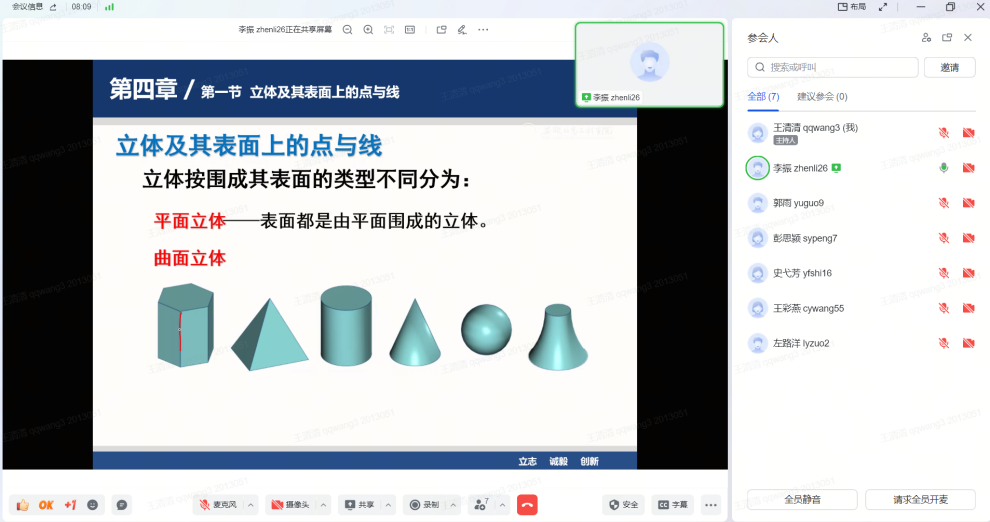Click the annotation pen icon
Viewport: 990px width, 522px height.
pyautogui.click(x=461, y=30)
